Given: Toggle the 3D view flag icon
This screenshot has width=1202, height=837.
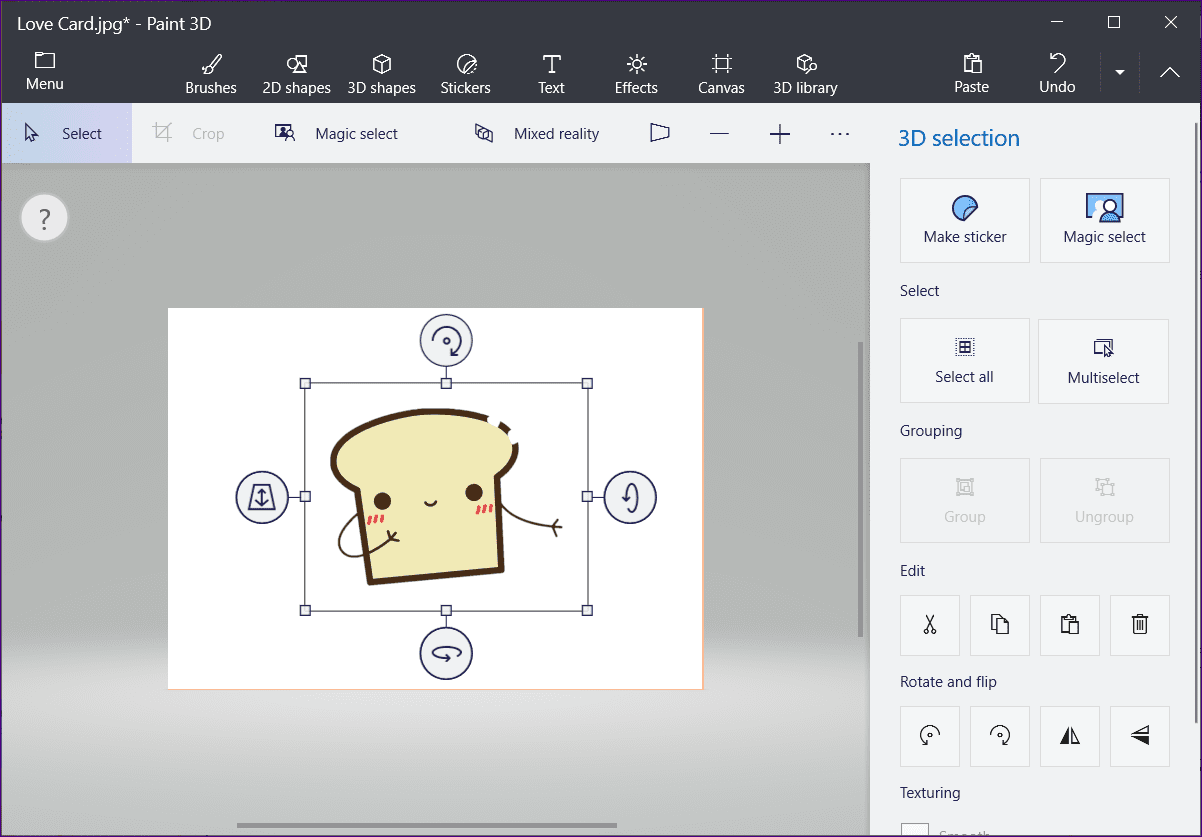Looking at the screenshot, I should [x=659, y=133].
